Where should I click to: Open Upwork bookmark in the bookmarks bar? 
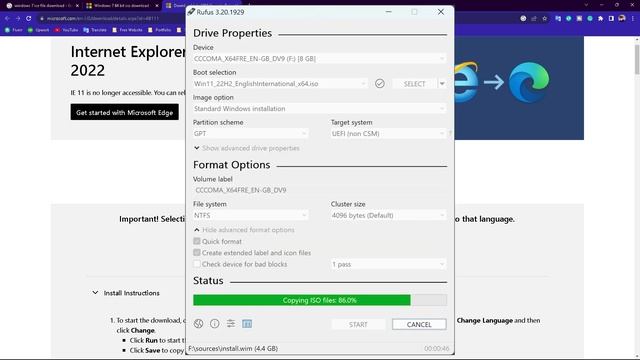pyautogui.click(x=38, y=30)
